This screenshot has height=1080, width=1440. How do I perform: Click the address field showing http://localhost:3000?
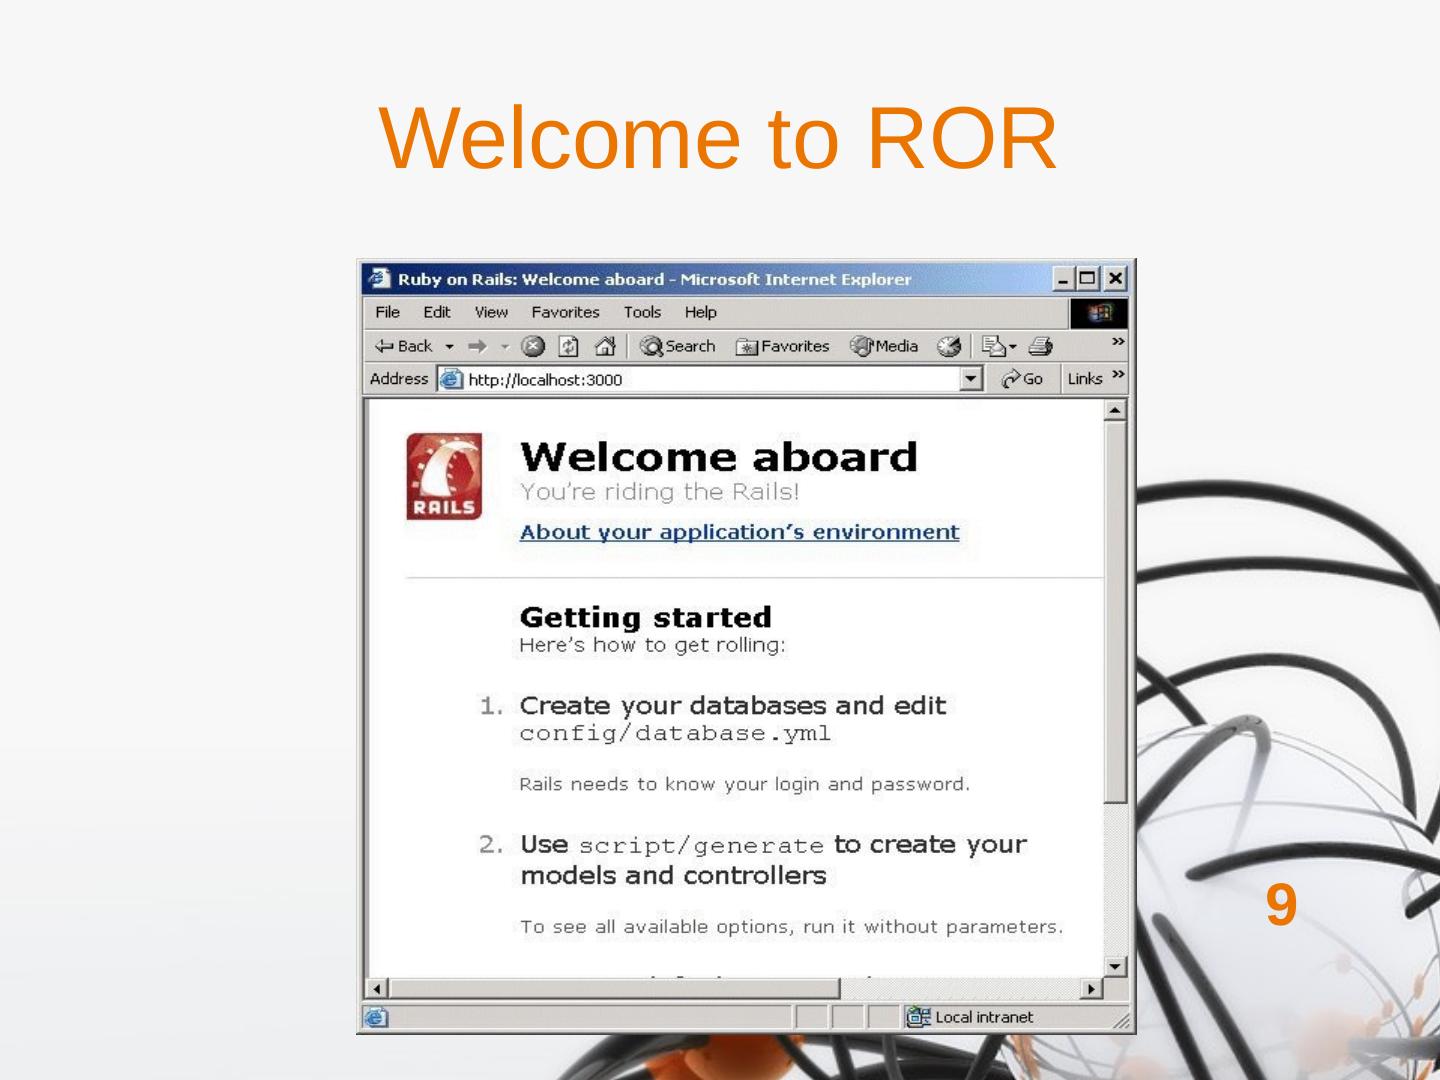(x=711, y=379)
